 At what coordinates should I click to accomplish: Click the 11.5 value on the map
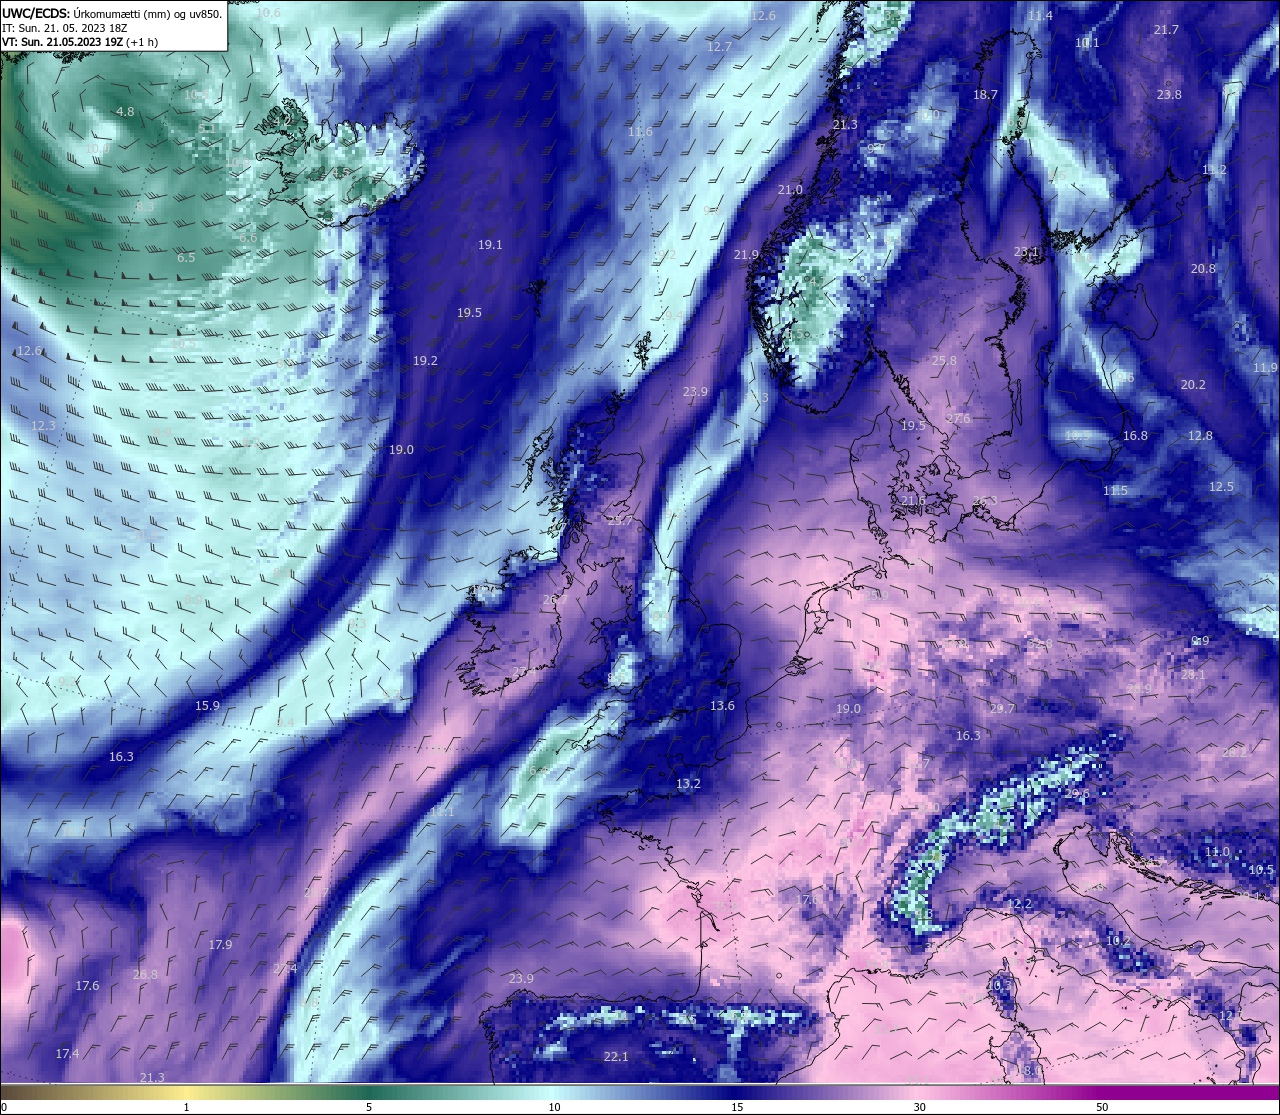tap(1115, 491)
